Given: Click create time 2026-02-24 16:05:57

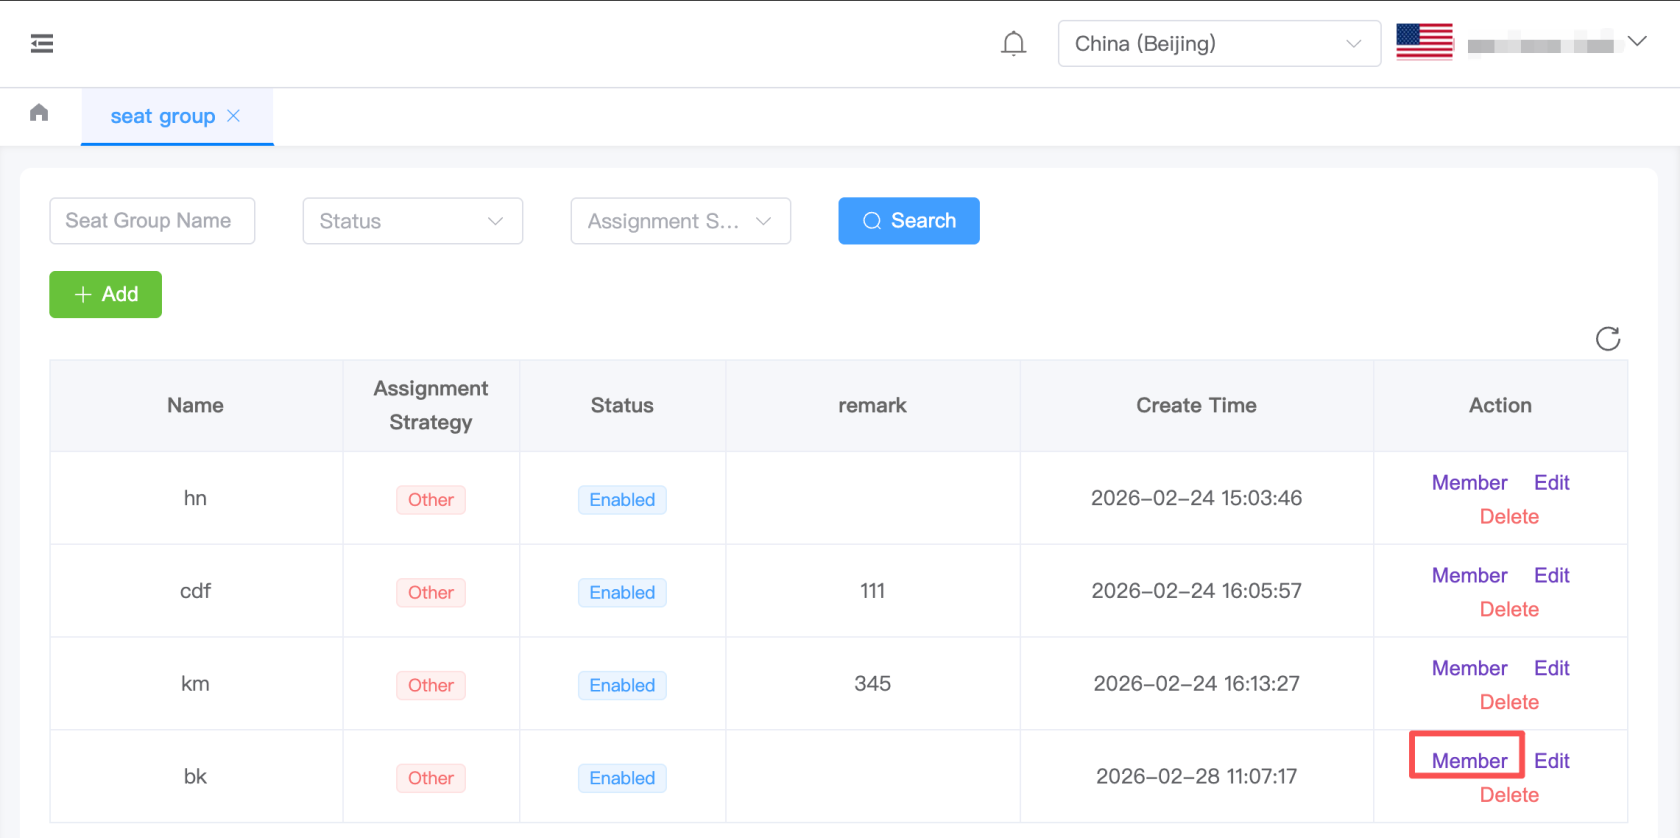Looking at the screenshot, I should click(1197, 591).
